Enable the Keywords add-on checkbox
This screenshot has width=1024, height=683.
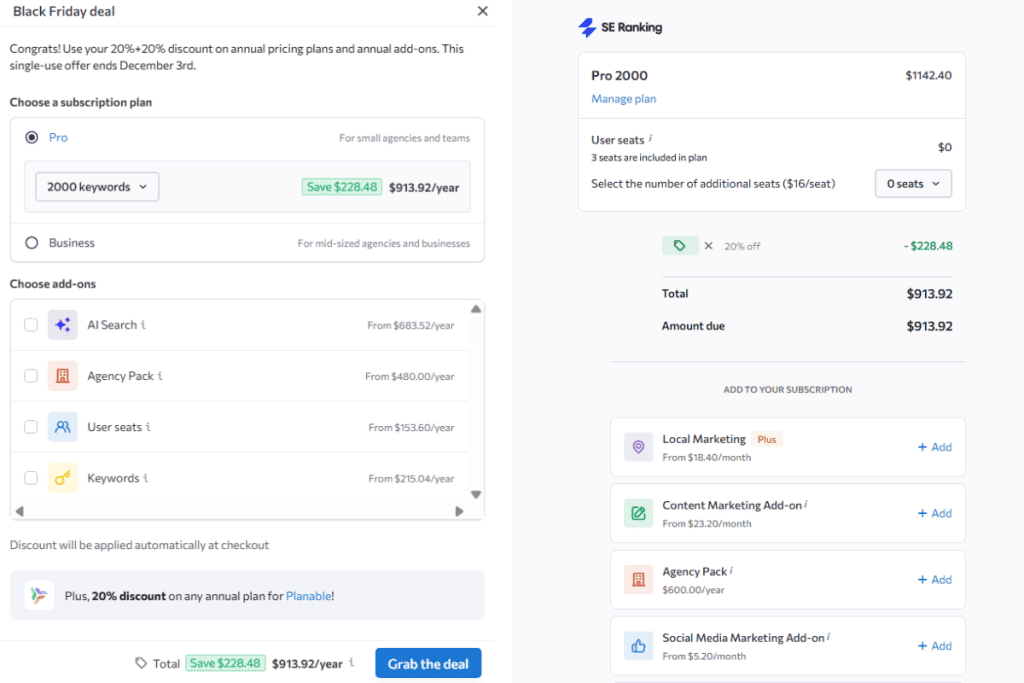(31, 478)
